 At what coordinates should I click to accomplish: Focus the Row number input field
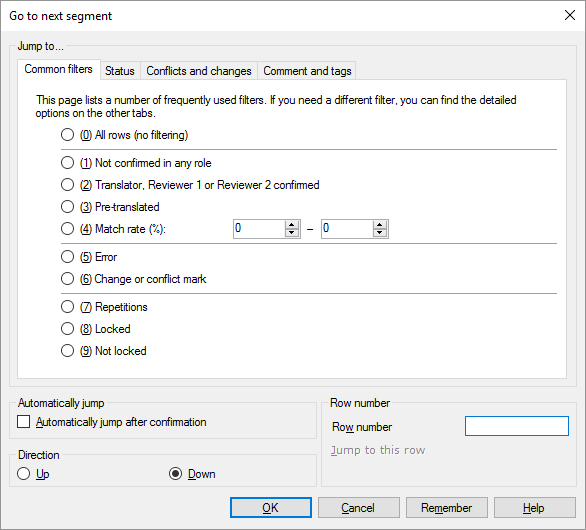(517, 426)
